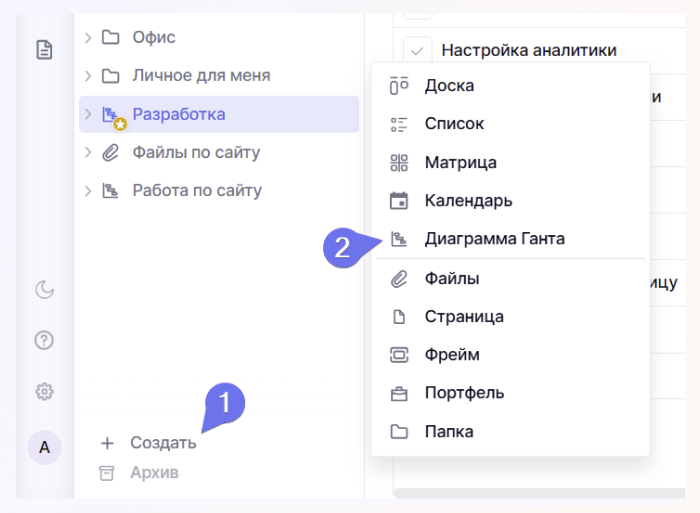The image size is (700, 513).
Task: Click the Фрейм icon in the menu
Action: click(x=399, y=355)
